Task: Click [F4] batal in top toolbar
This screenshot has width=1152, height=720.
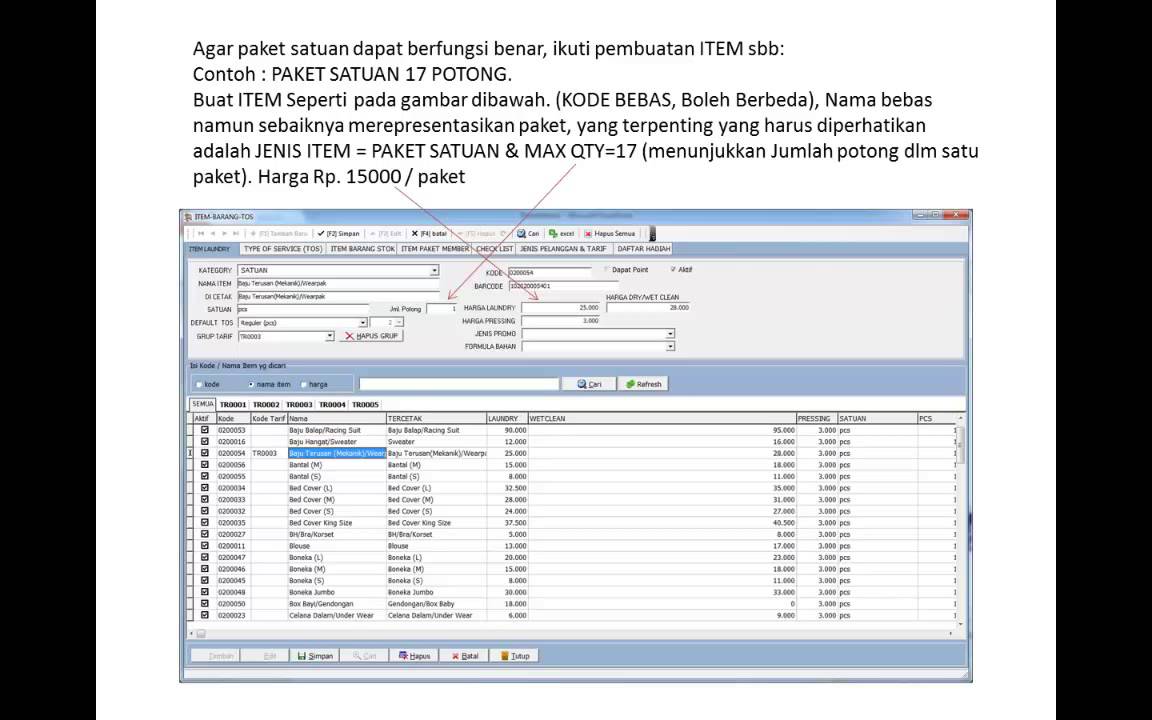Action: (429, 234)
